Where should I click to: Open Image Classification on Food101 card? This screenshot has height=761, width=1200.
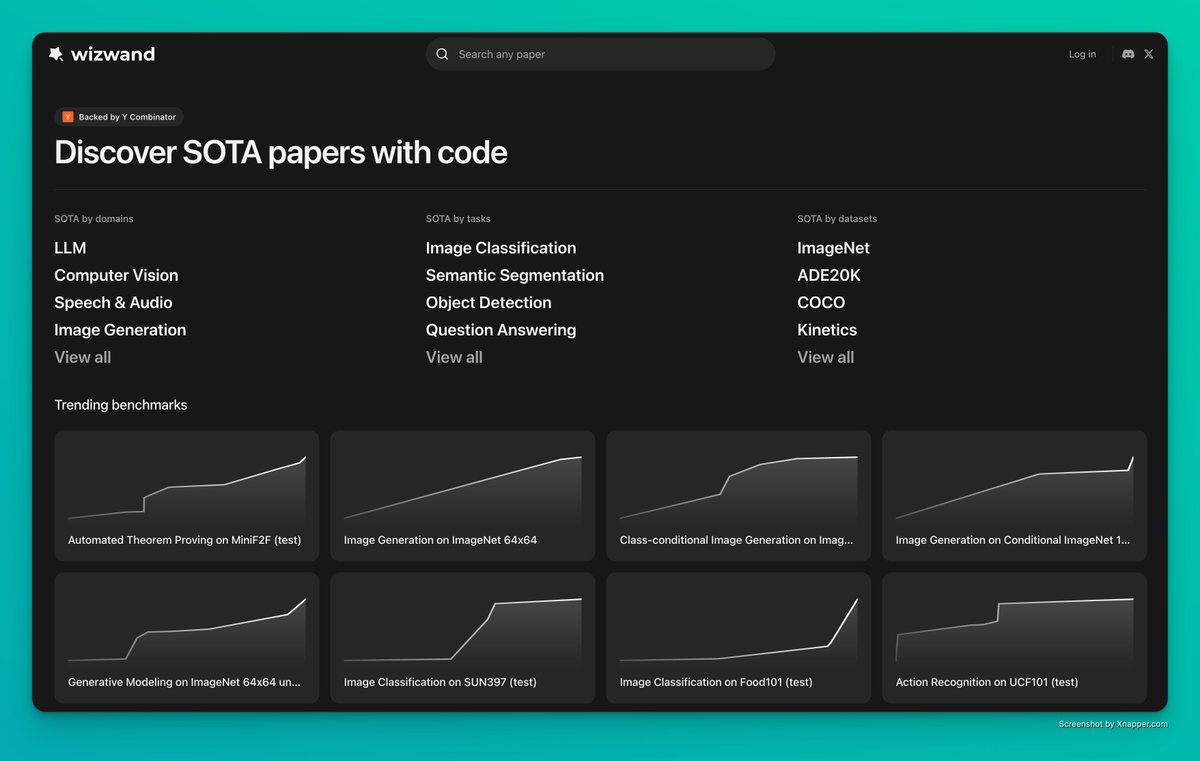[739, 638]
